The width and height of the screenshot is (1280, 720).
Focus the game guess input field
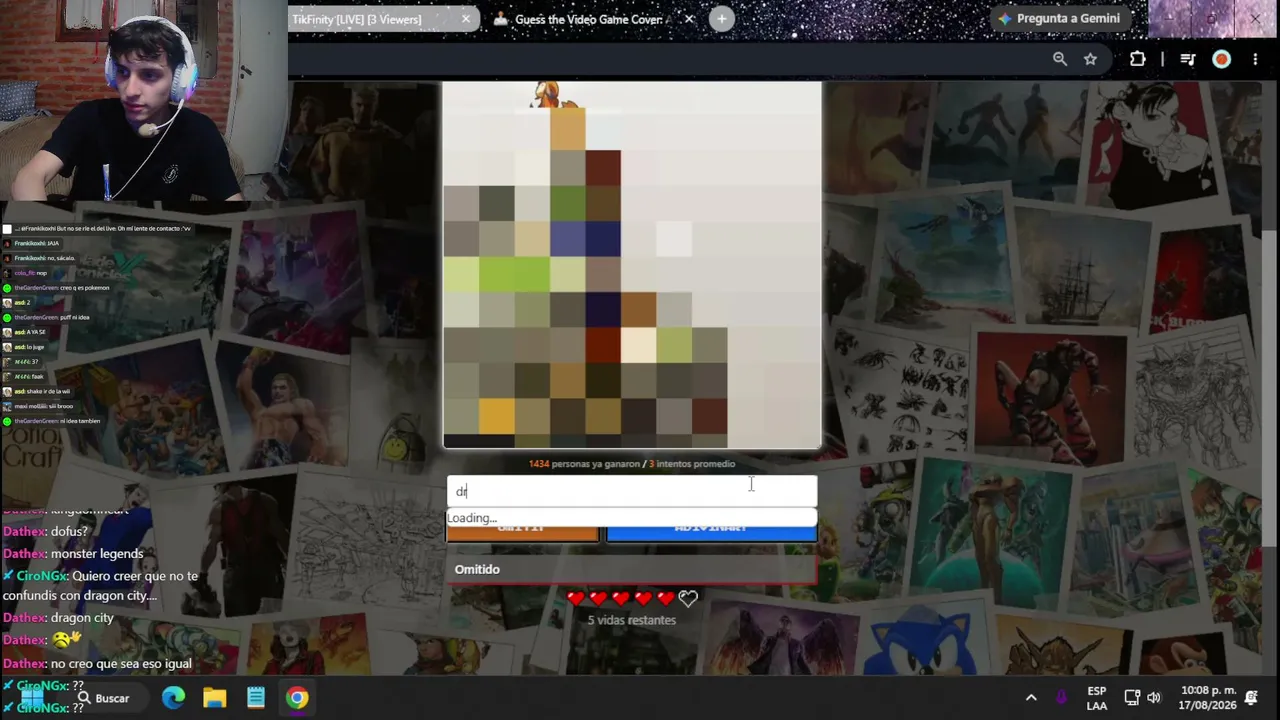click(x=632, y=491)
